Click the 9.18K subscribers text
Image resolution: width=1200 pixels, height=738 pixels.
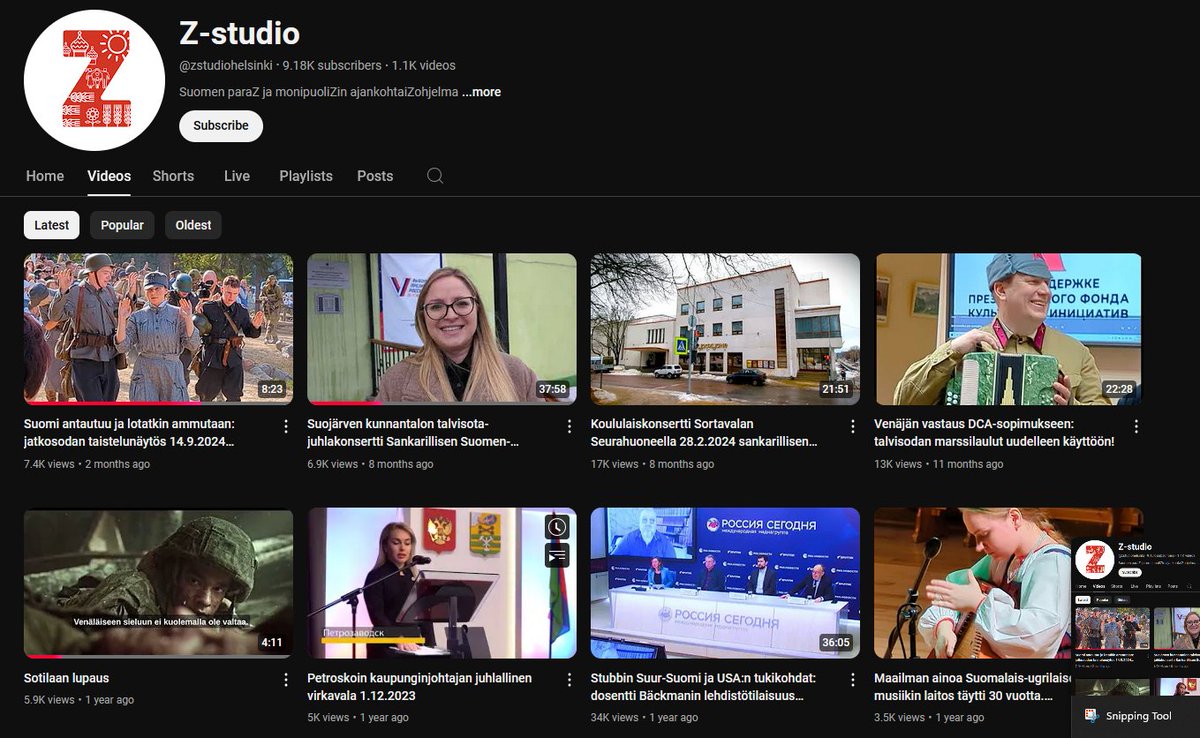332,65
